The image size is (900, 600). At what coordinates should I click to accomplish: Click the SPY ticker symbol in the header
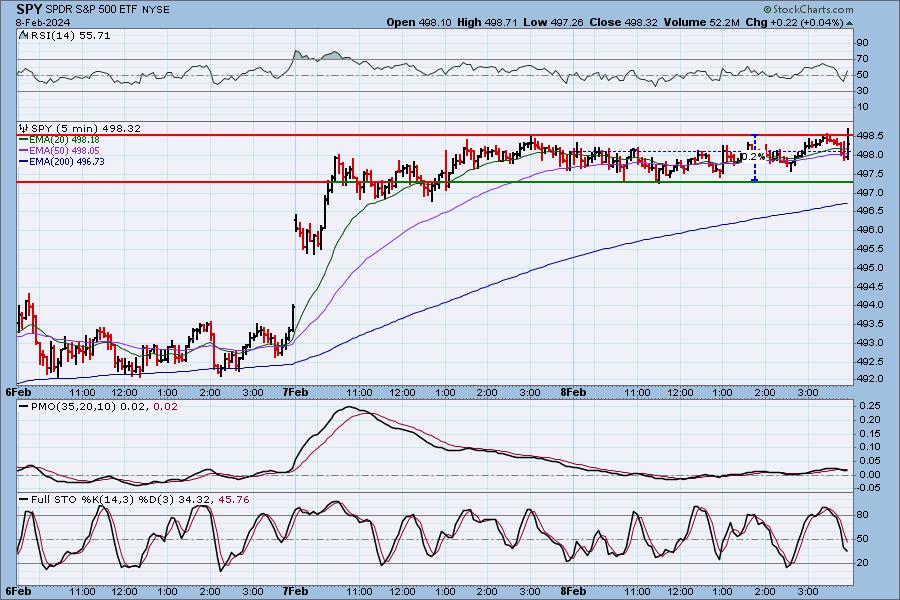[29, 9]
